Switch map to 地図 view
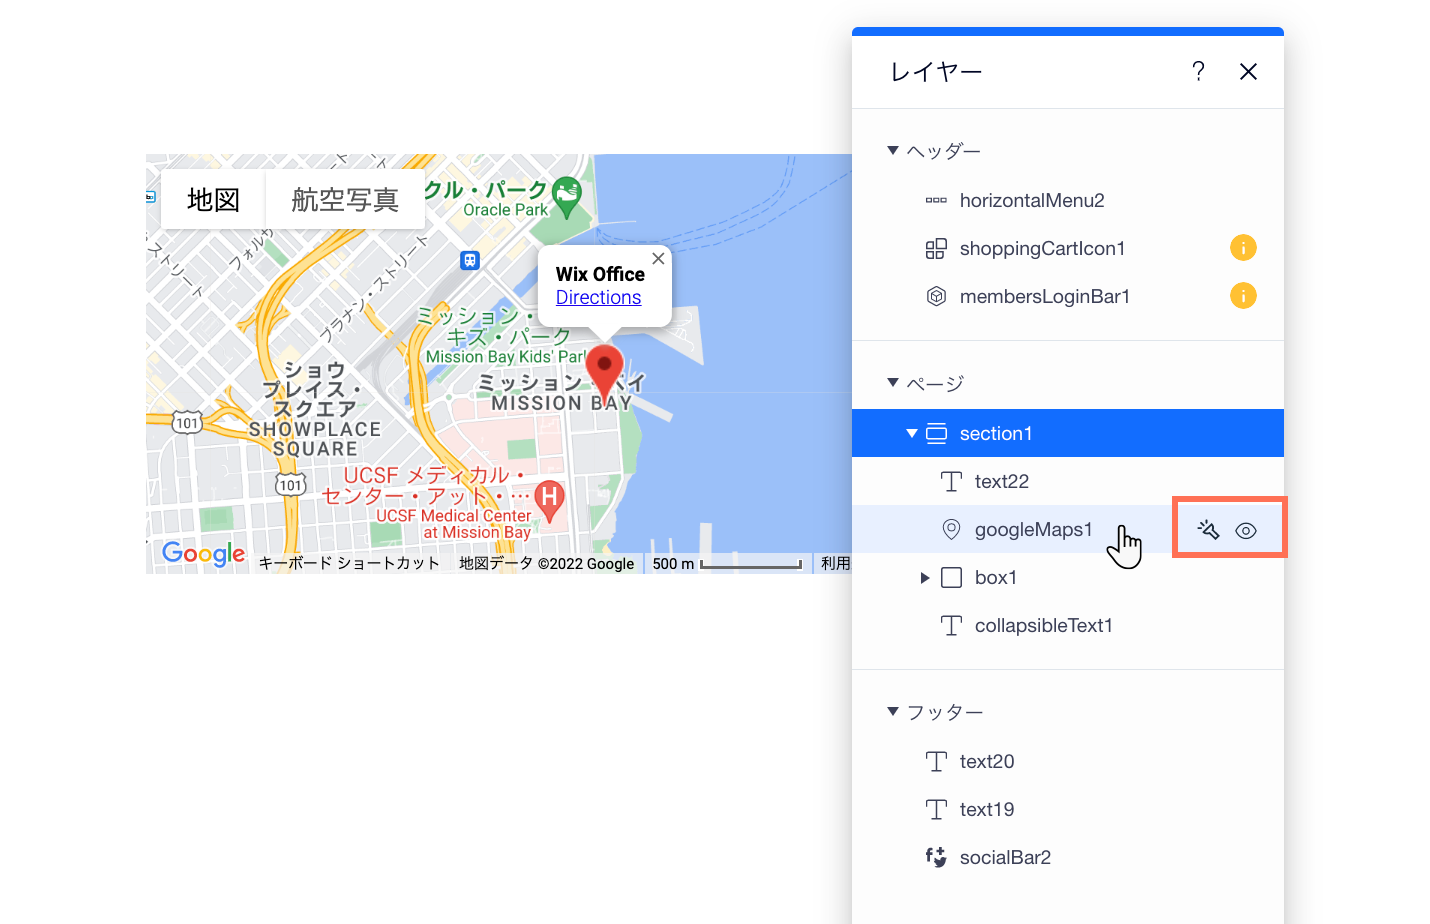 (213, 200)
